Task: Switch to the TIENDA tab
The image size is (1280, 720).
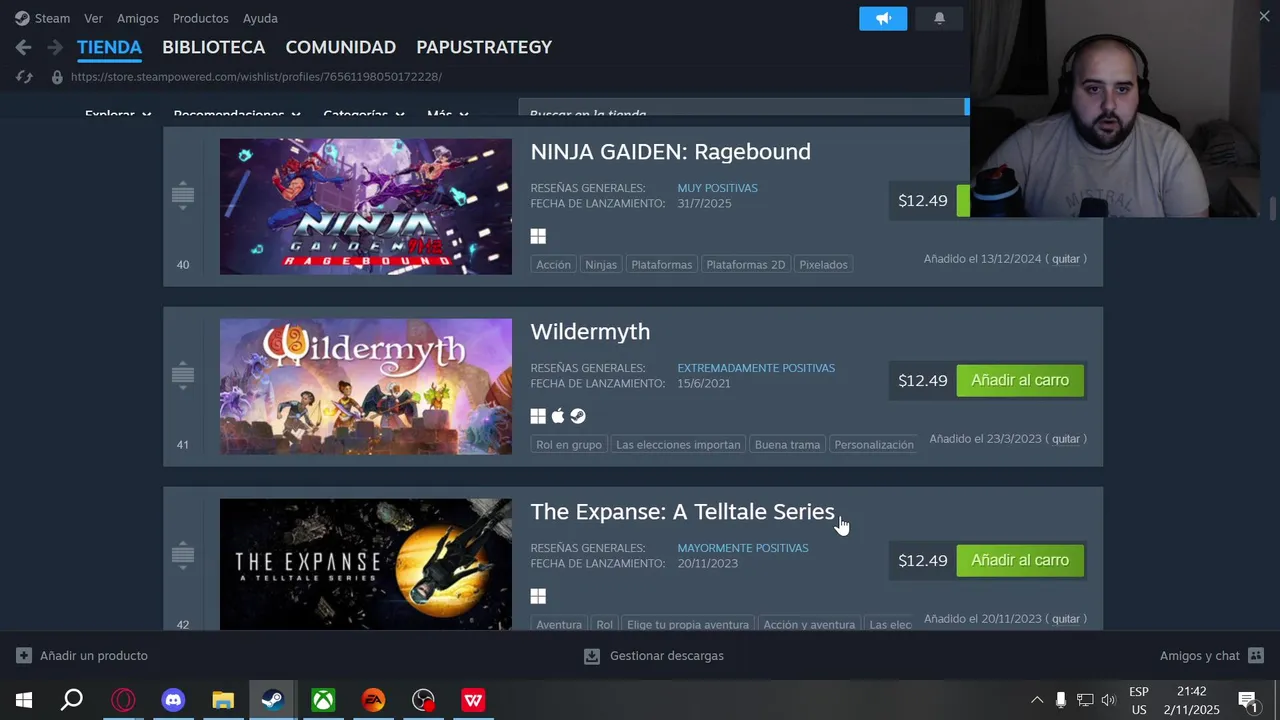Action: click(109, 47)
